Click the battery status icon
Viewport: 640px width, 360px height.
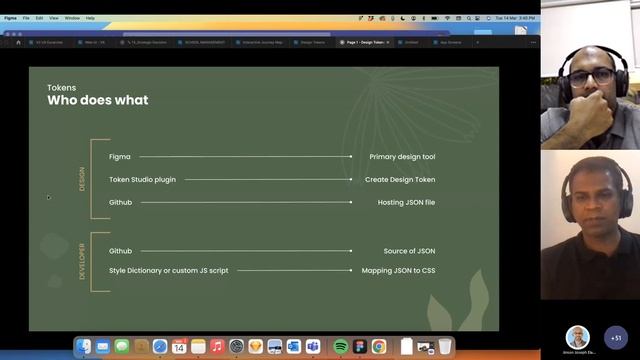tap(435, 18)
